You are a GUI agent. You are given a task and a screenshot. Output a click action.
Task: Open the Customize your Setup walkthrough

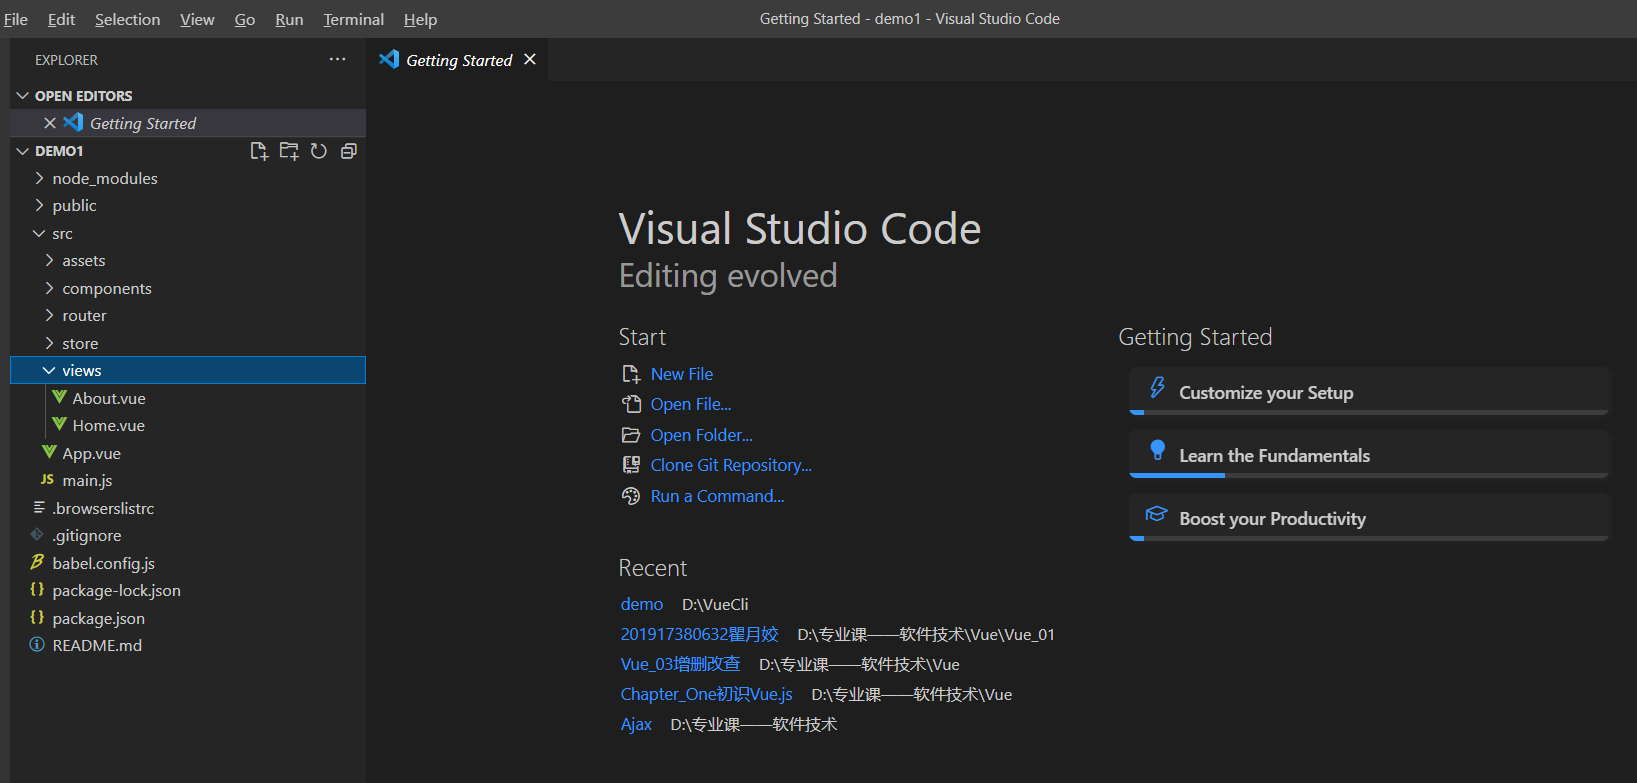point(1369,391)
